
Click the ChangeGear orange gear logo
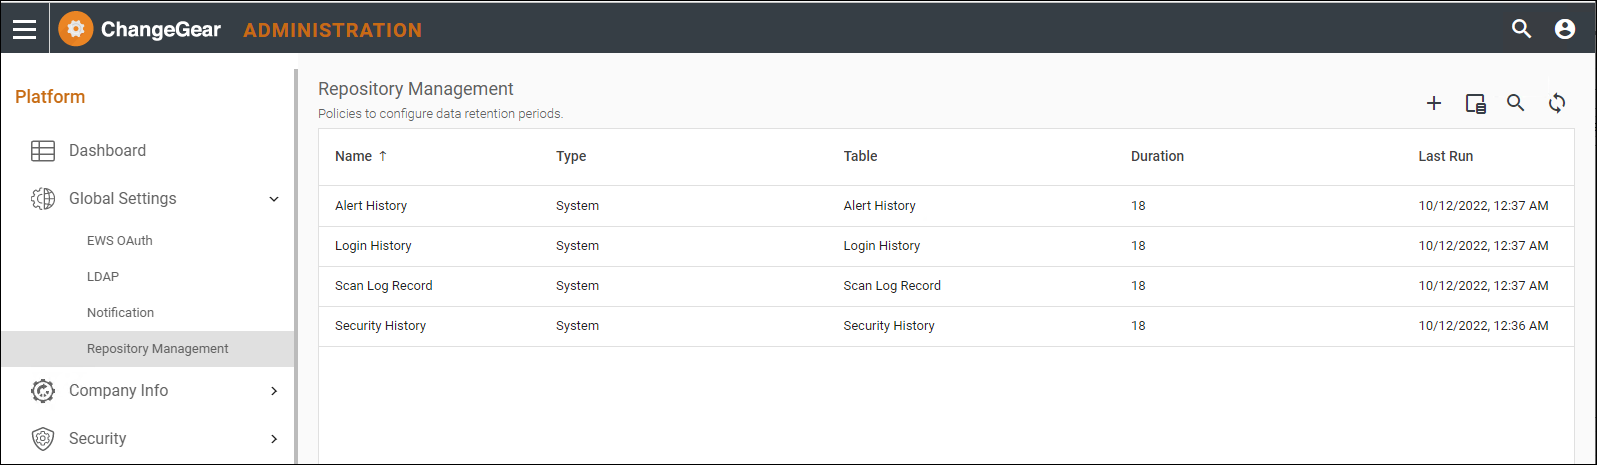coord(76,29)
